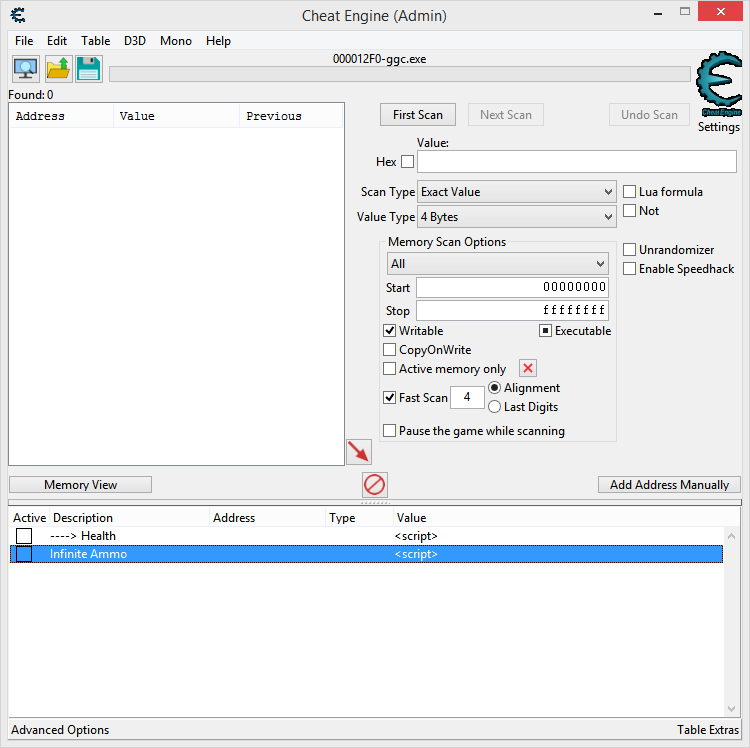Activate the Infinite Ammo script checkbox
This screenshot has width=750, height=748.
pyautogui.click(x=24, y=554)
